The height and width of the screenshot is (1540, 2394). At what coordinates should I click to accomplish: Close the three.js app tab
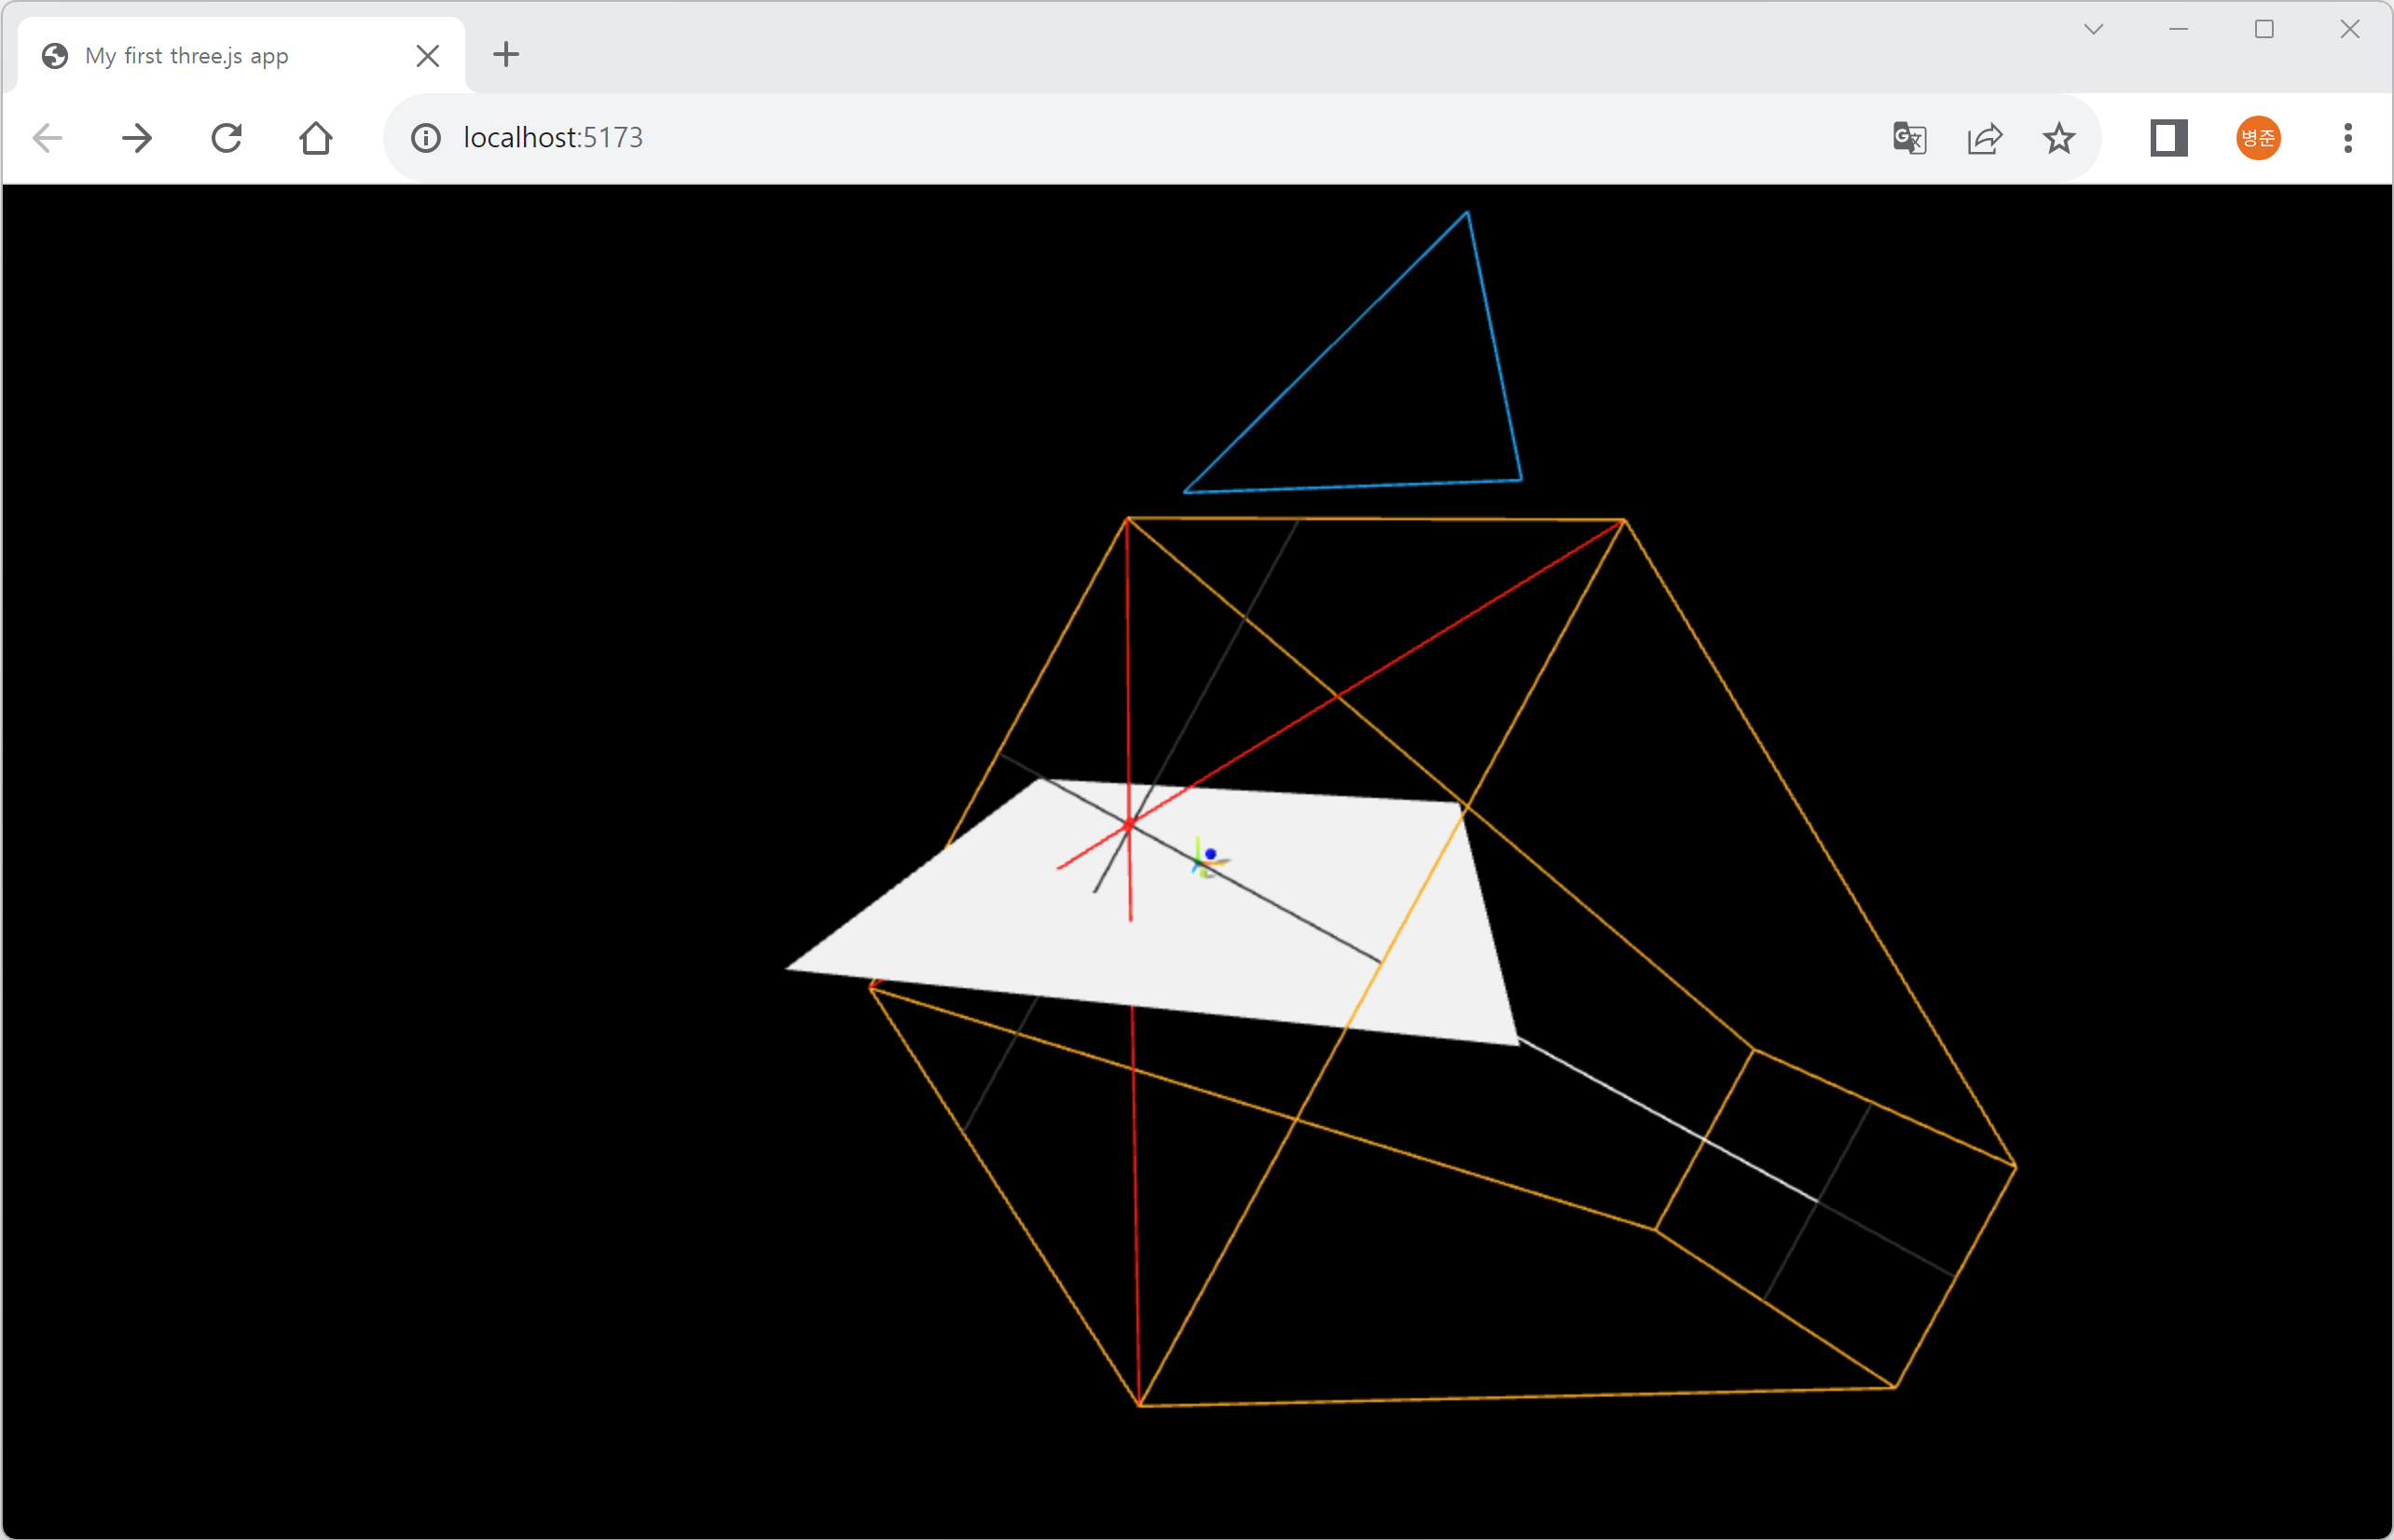428,56
